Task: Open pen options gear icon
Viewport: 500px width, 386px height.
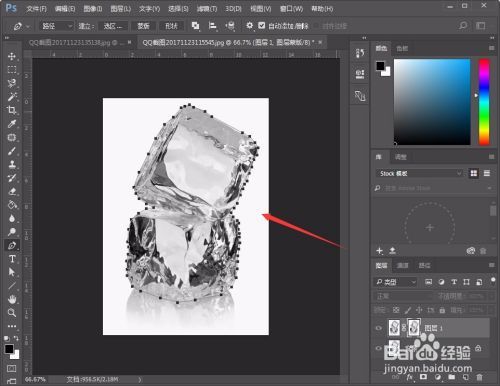Action: coord(249,26)
